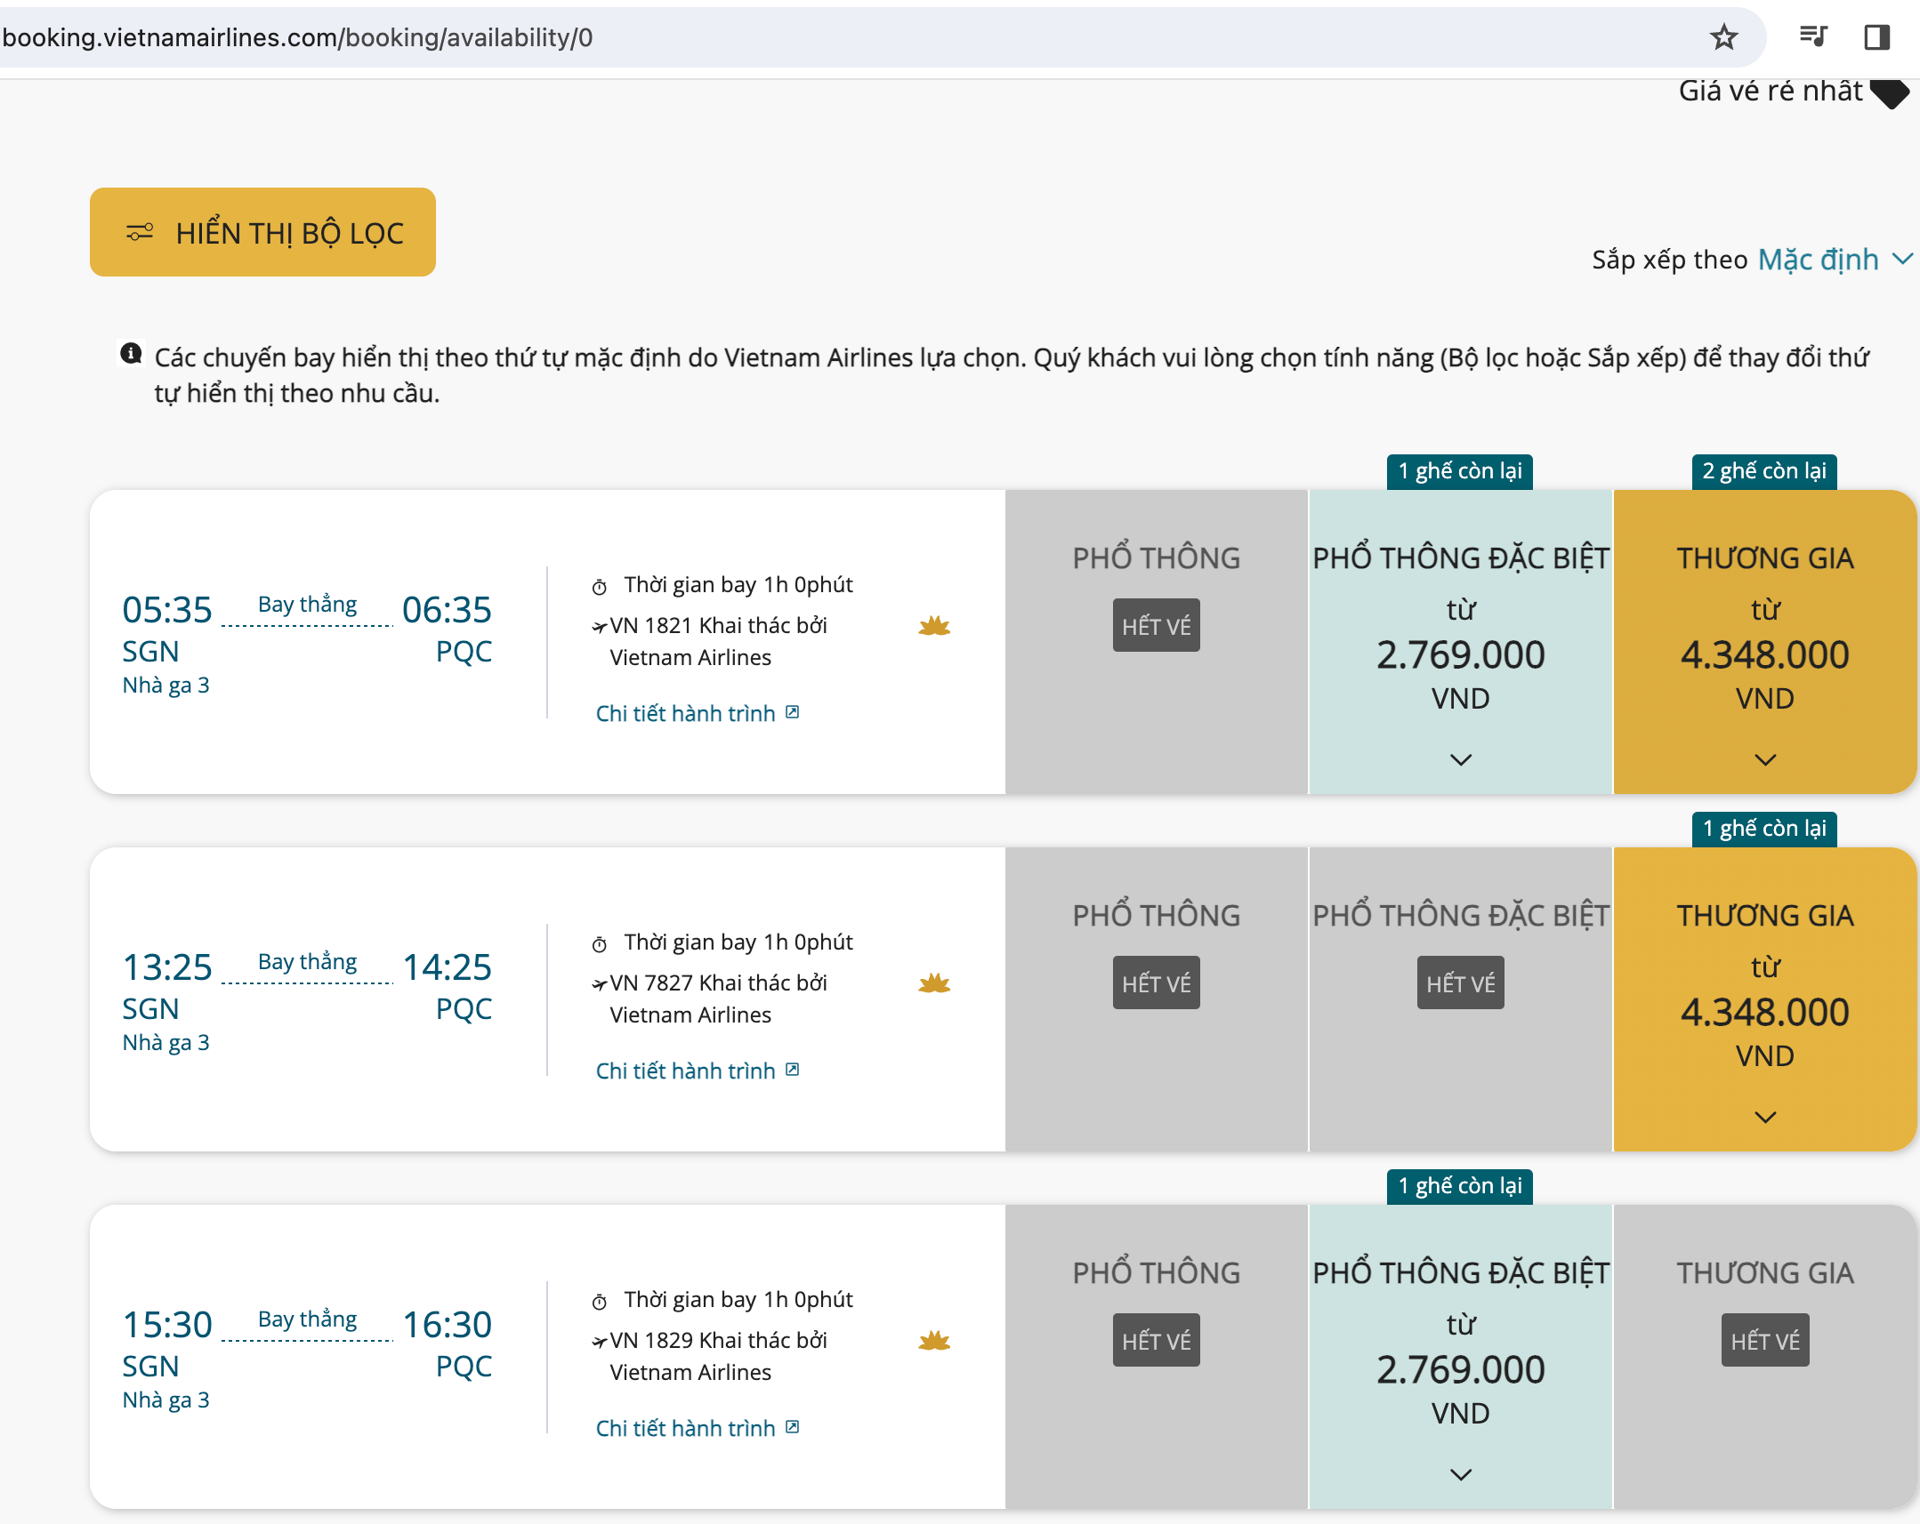Open browser media control icon
The height and width of the screenshot is (1524, 1920).
coord(1813,37)
